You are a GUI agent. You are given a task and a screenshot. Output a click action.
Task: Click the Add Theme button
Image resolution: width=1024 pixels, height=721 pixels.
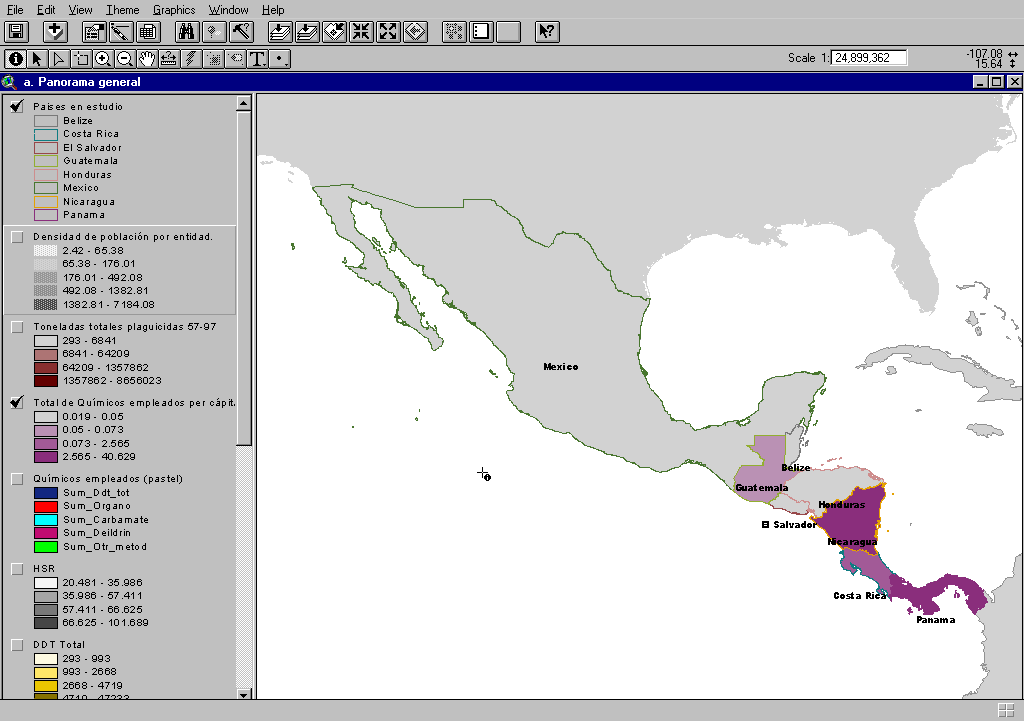(55, 31)
